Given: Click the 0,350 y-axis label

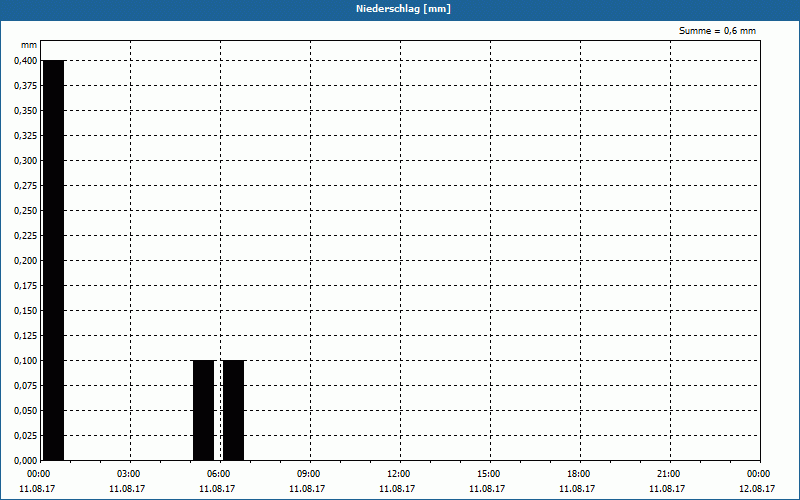Looking at the screenshot, I should coord(26,111).
